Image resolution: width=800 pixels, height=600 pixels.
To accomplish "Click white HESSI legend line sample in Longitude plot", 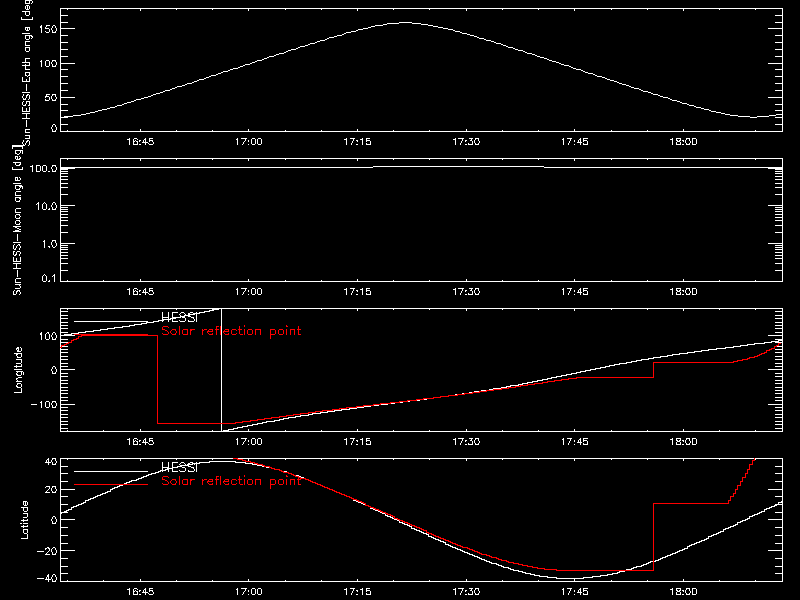I will click(x=111, y=321).
